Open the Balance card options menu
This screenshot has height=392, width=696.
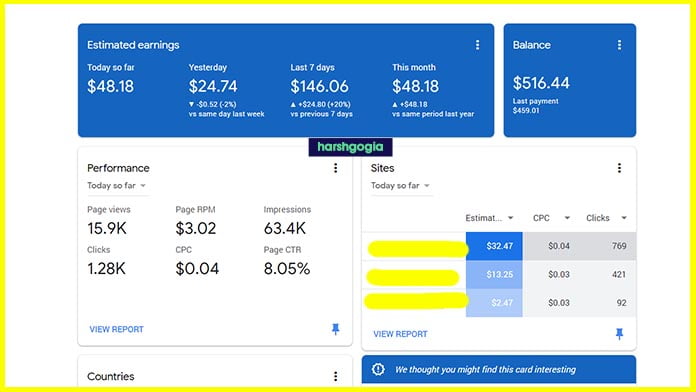click(619, 45)
